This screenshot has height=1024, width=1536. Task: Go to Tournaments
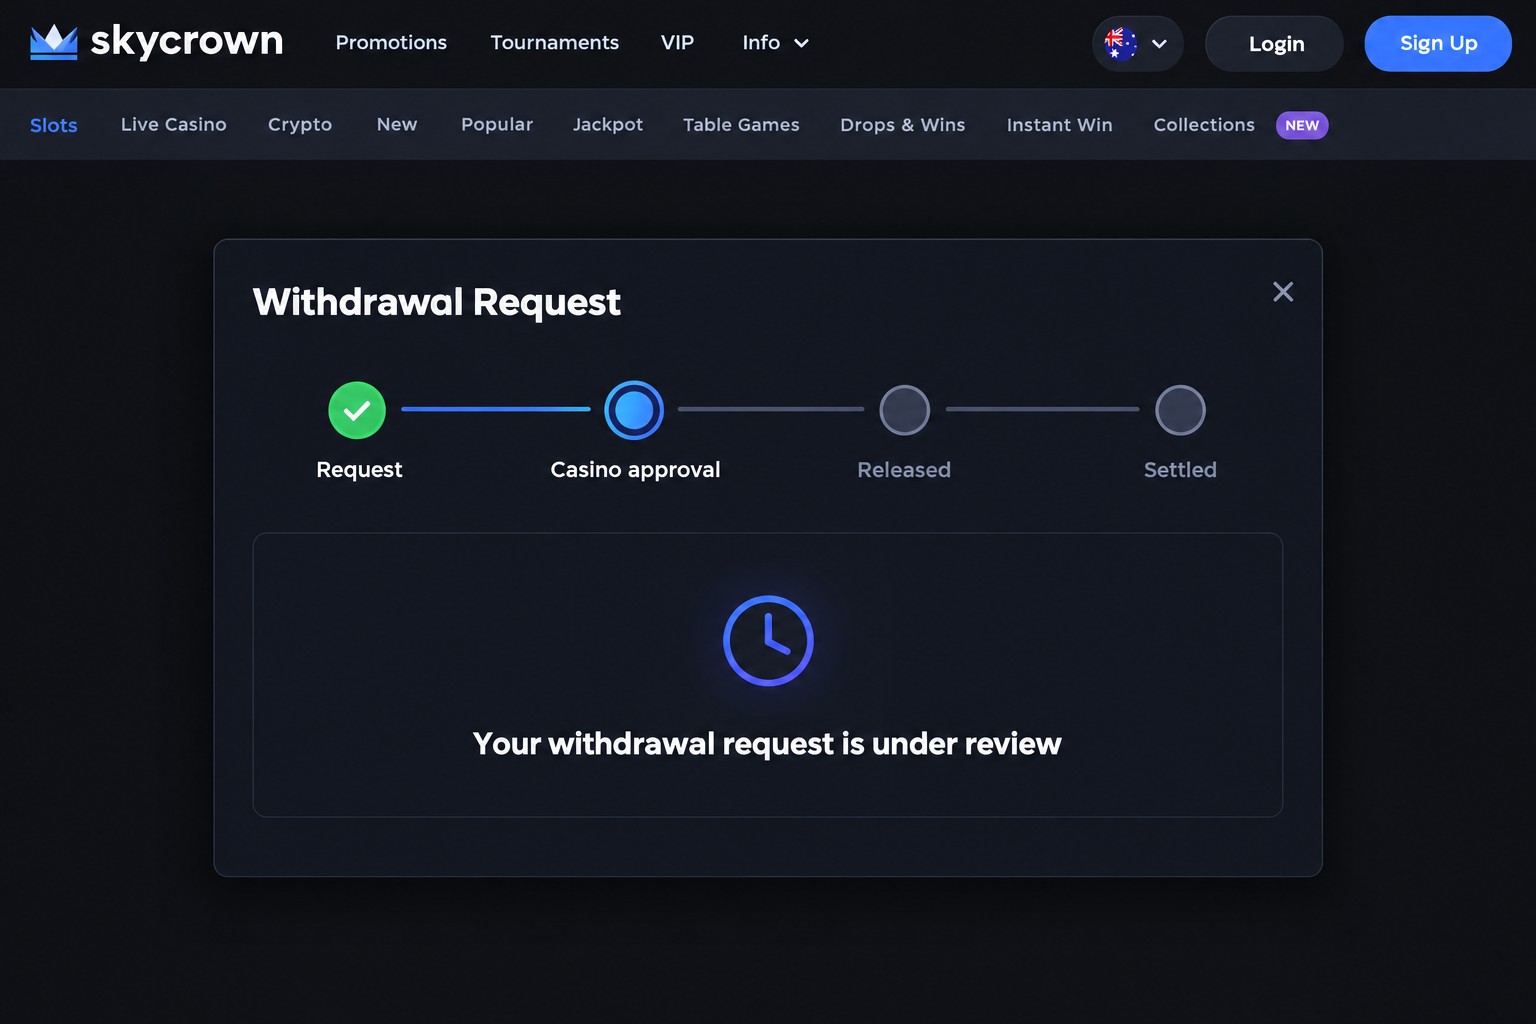point(554,43)
